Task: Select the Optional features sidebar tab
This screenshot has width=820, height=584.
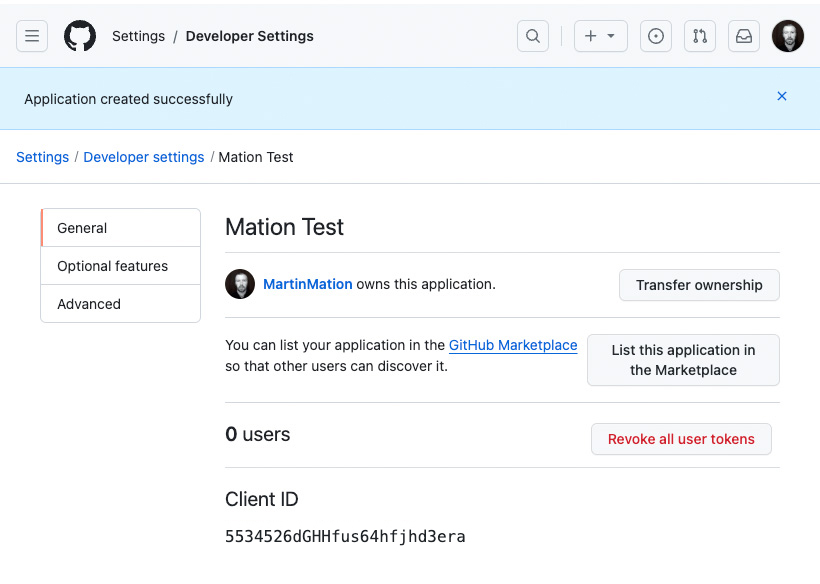Action: coord(121,266)
